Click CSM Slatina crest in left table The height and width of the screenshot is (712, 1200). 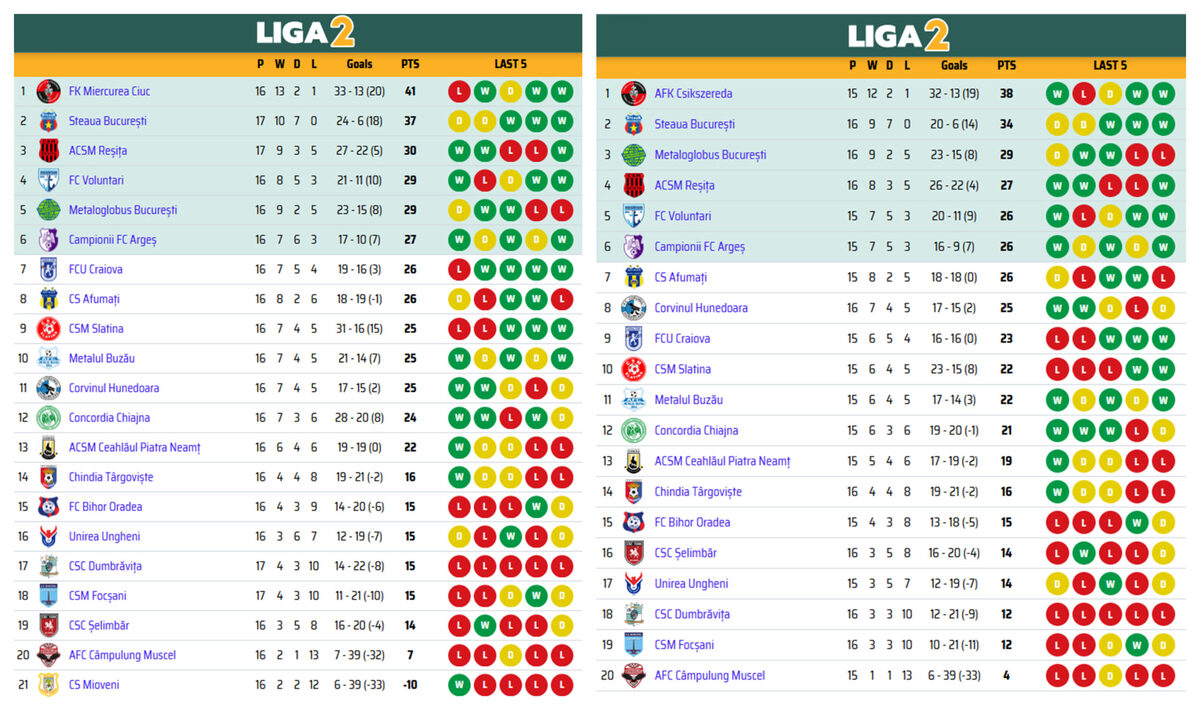(x=48, y=328)
